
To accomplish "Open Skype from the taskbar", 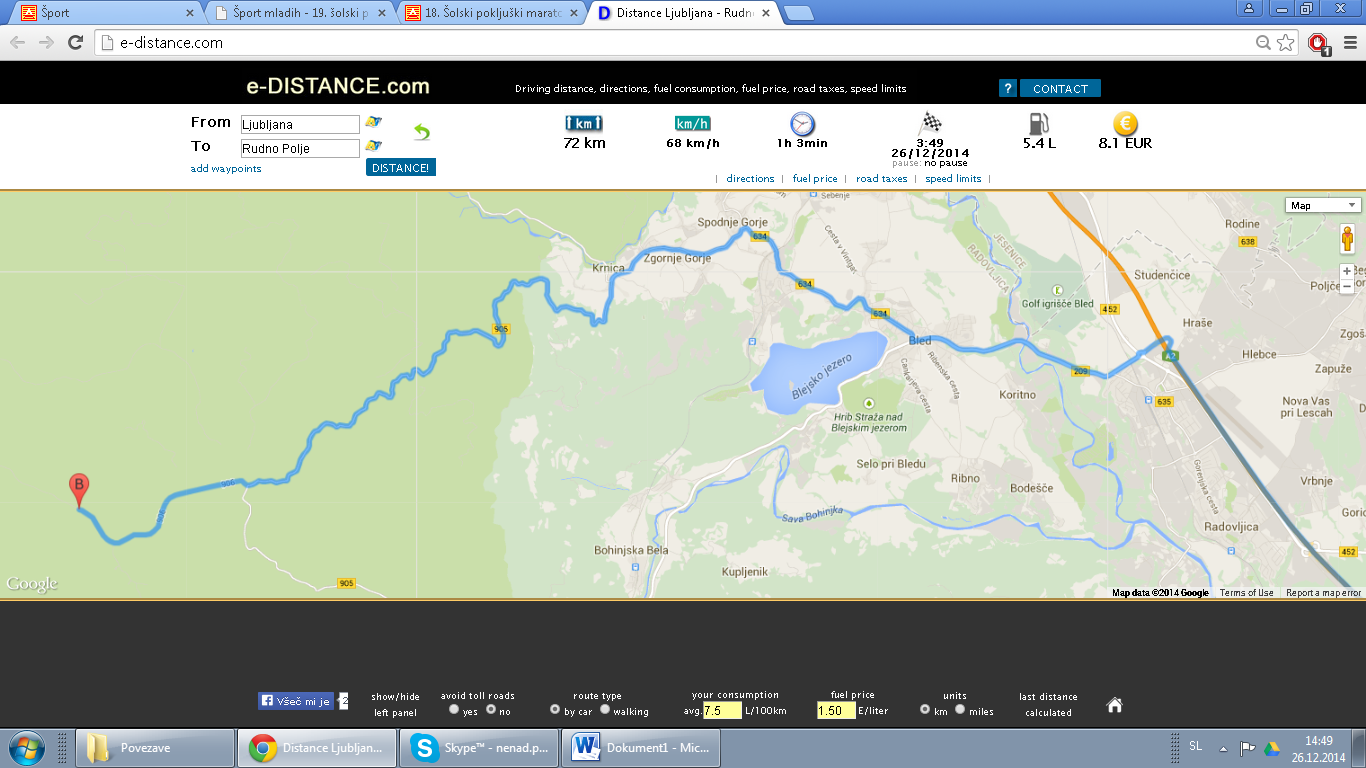I will [x=479, y=747].
